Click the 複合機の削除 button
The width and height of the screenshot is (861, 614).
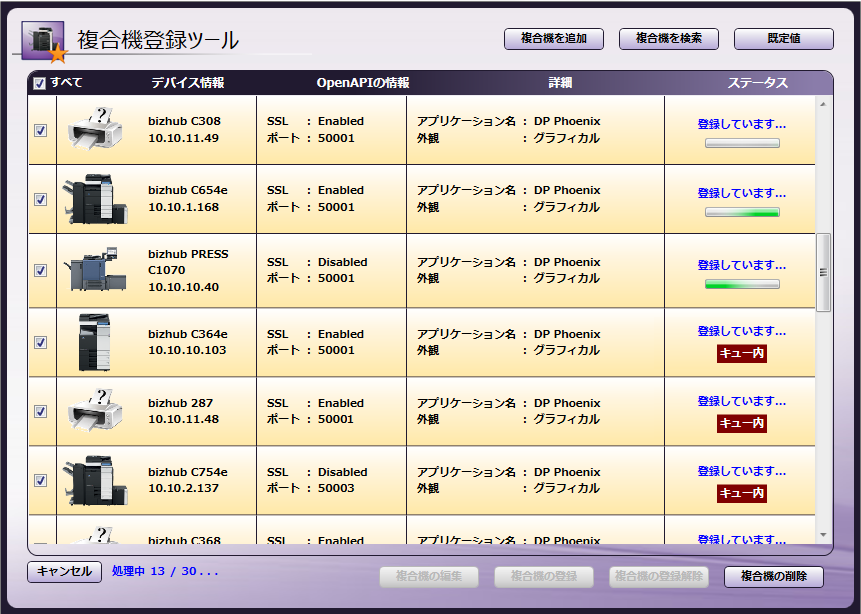click(x=774, y=577)
